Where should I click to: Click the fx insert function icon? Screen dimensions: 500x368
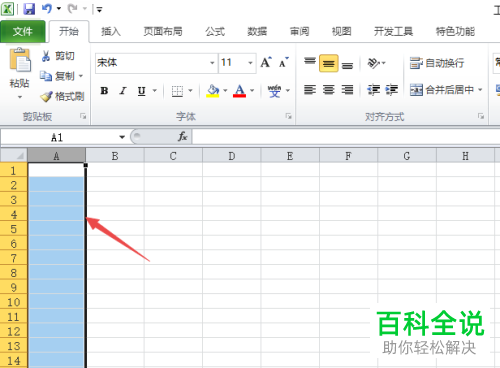(x=182, y=136)
